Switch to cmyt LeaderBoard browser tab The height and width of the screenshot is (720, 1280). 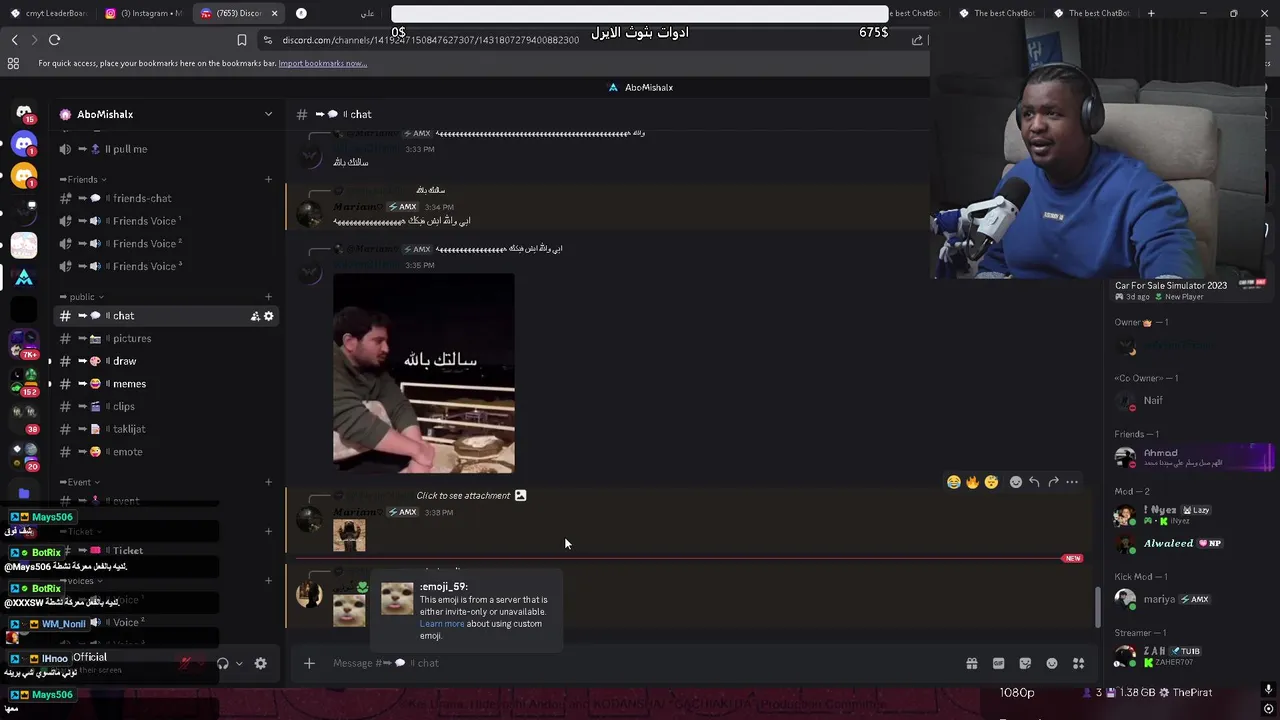pyautogui.click(x=49, y=13)
